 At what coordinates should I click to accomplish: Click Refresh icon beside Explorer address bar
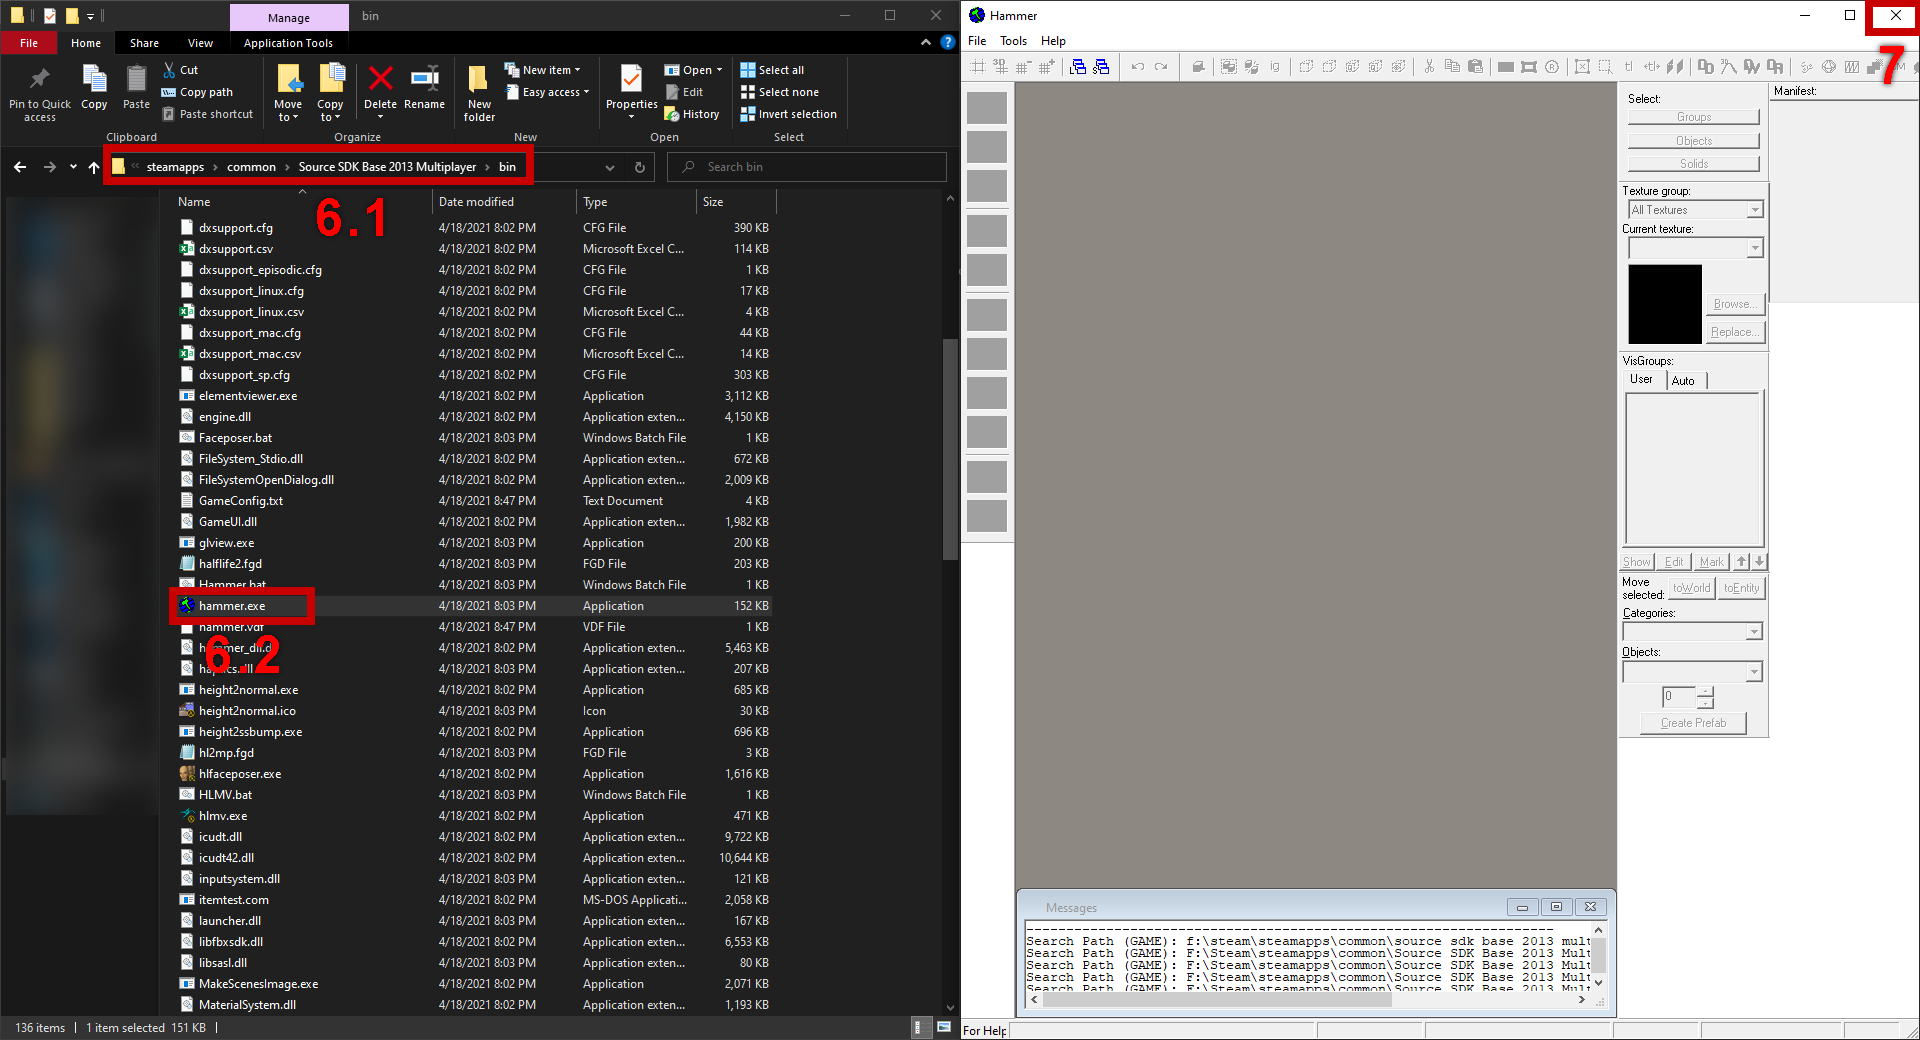click(x=640, y=167)
